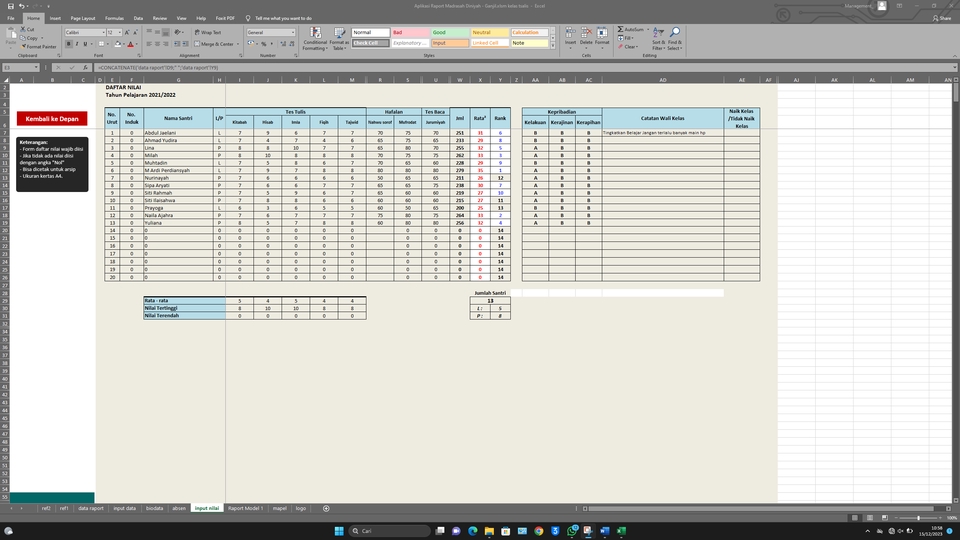Viewport: 960px width, 540px height.
Task: Click the Cut scissors icon
Action: click(23, 29)
